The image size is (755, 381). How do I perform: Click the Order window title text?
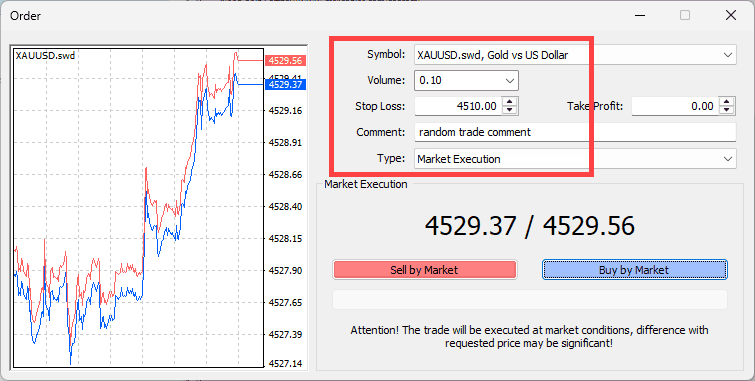coord(26,16)
